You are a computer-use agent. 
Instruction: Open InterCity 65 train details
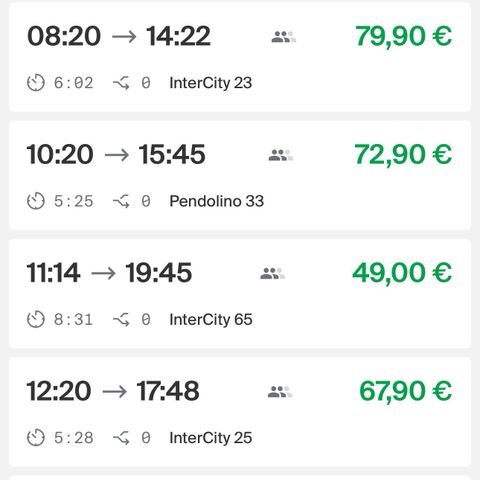pyautogui.click(x=211, y=320)
